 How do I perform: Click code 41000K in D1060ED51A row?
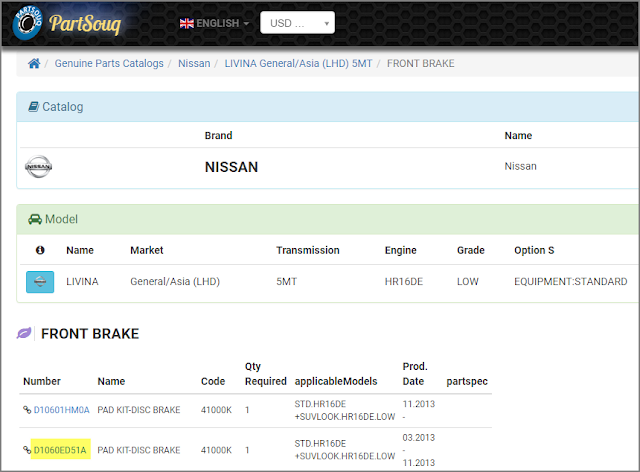(216, 450)
